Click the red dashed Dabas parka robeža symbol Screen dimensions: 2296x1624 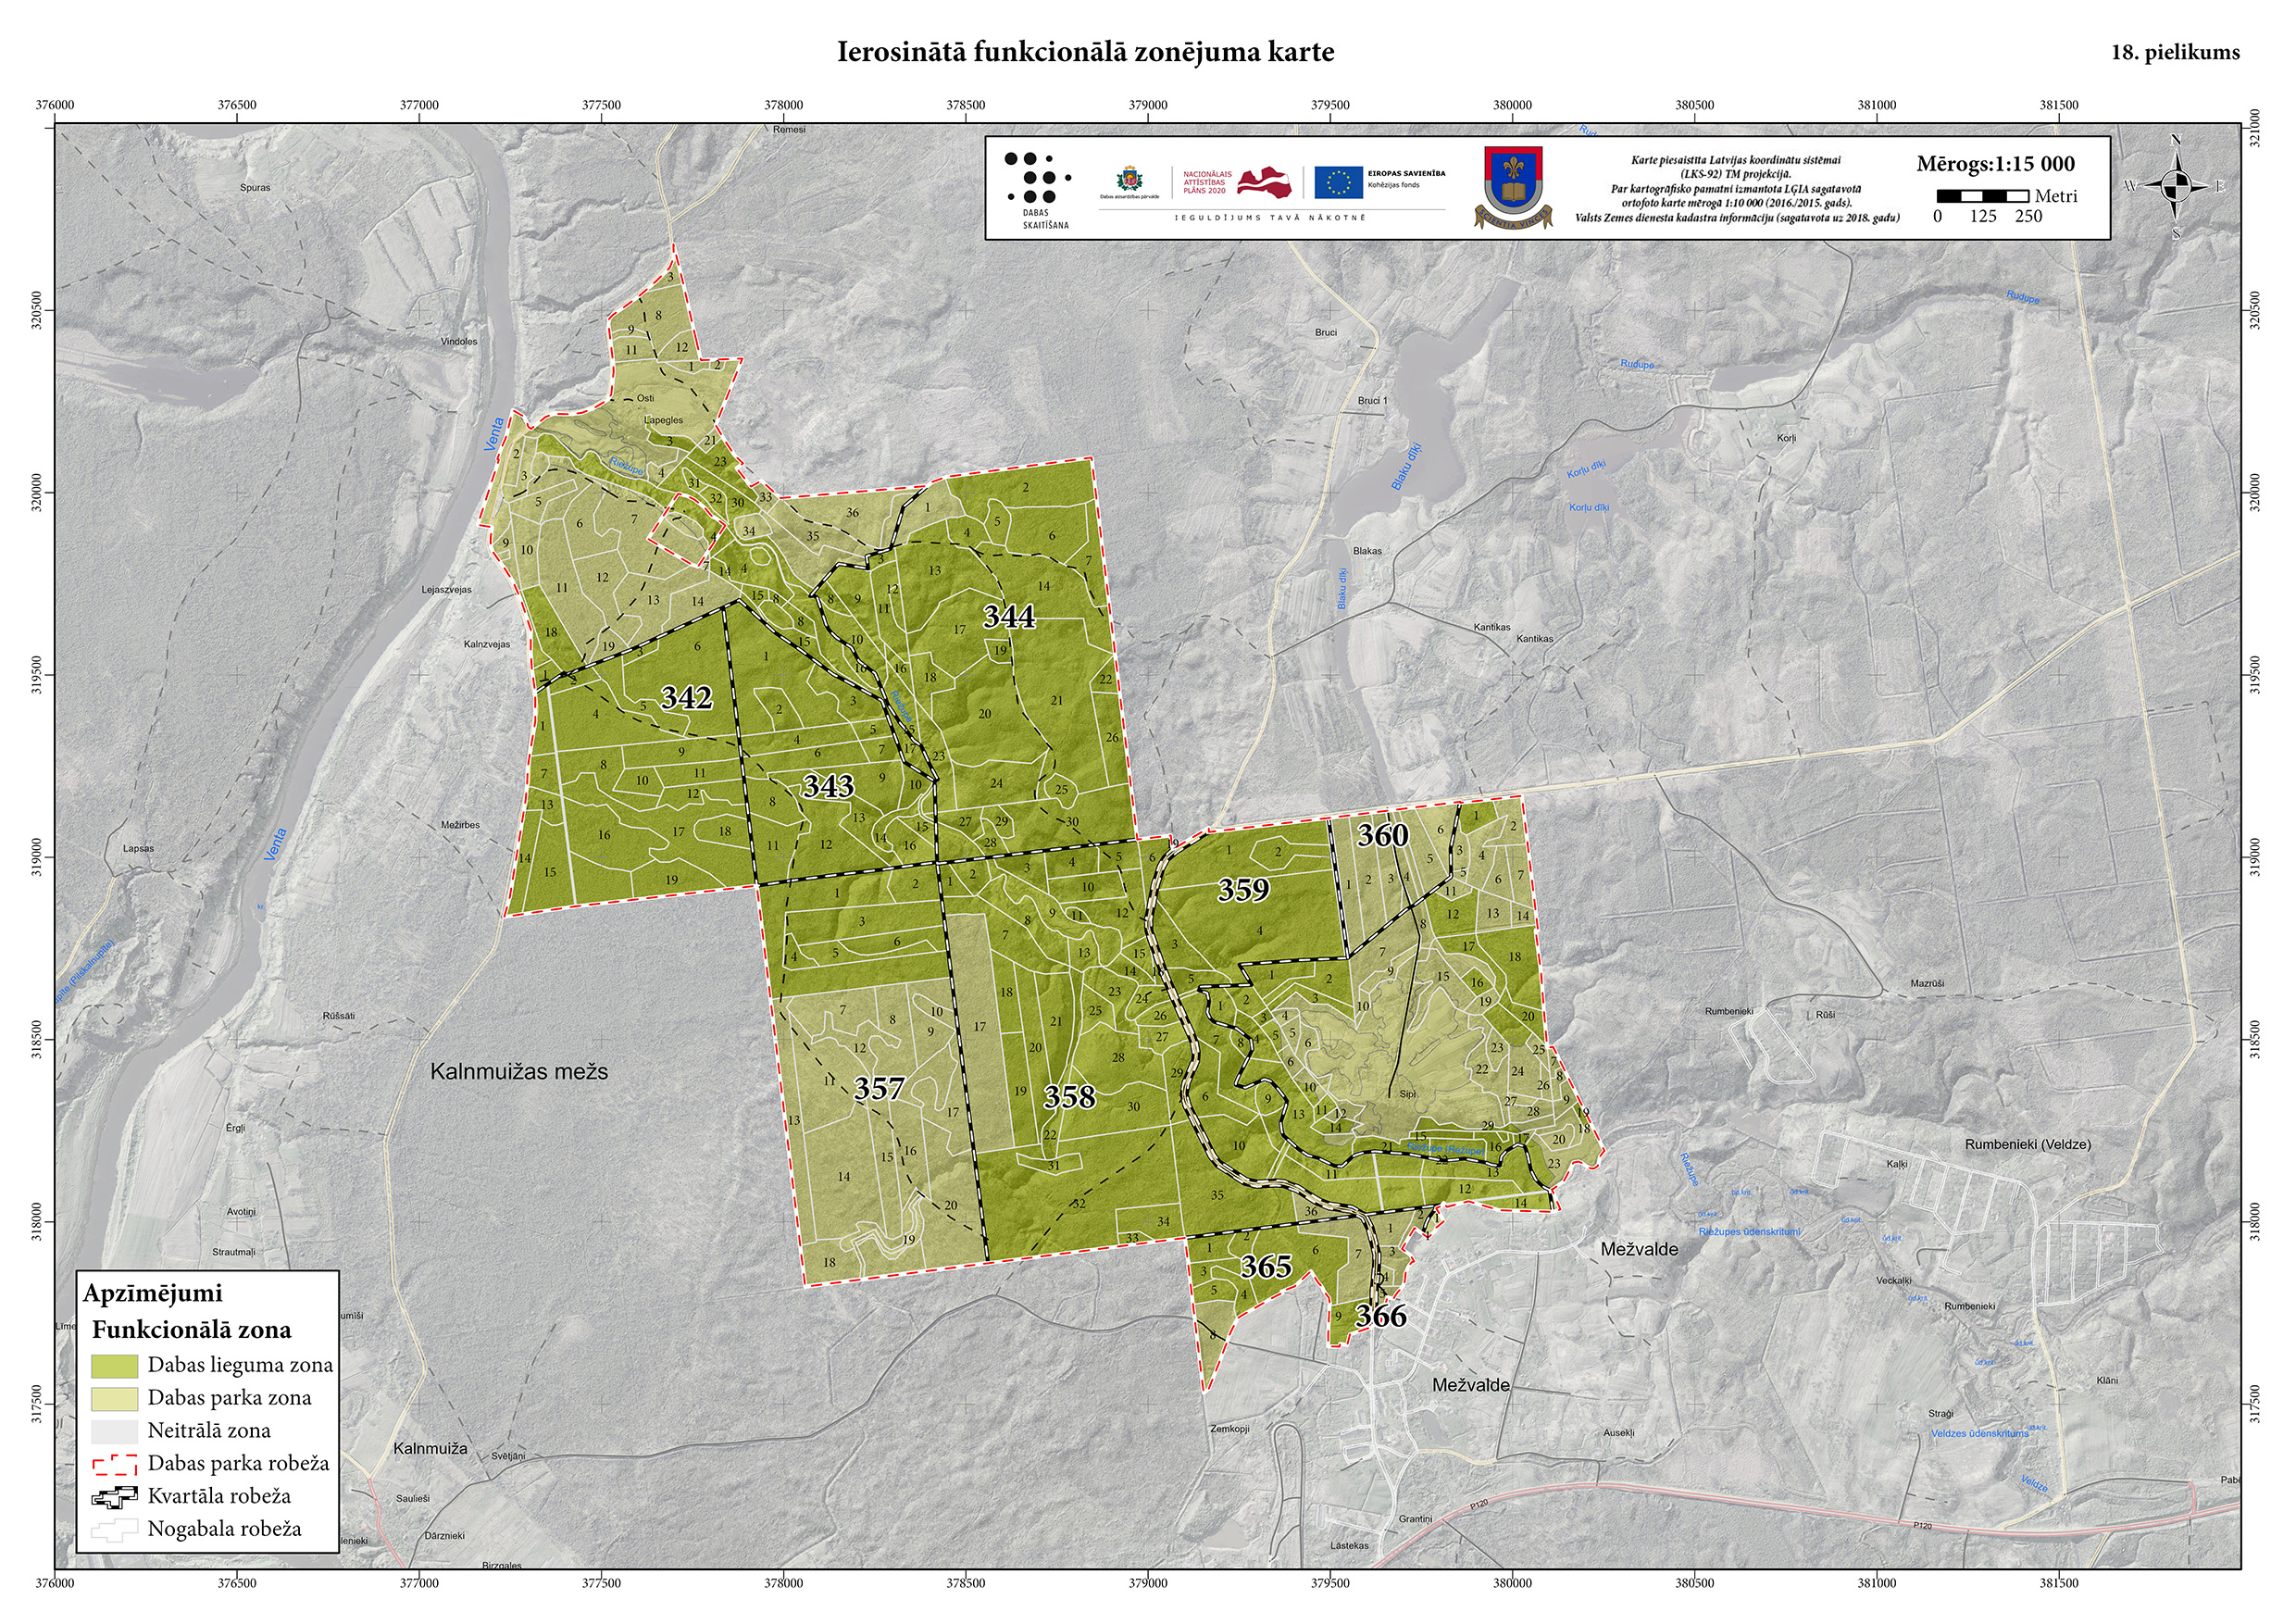coord(114,1465)
